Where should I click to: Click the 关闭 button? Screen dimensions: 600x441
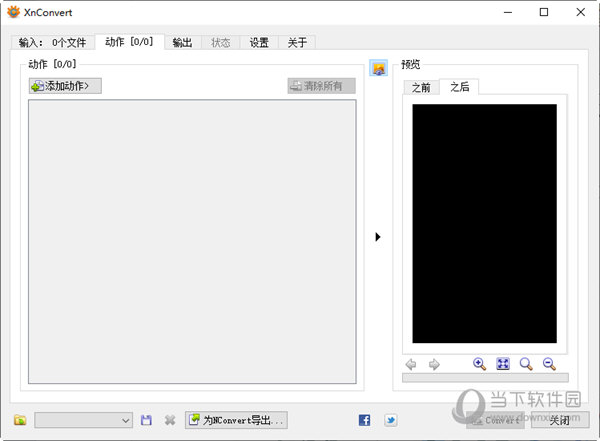(560, 420)
